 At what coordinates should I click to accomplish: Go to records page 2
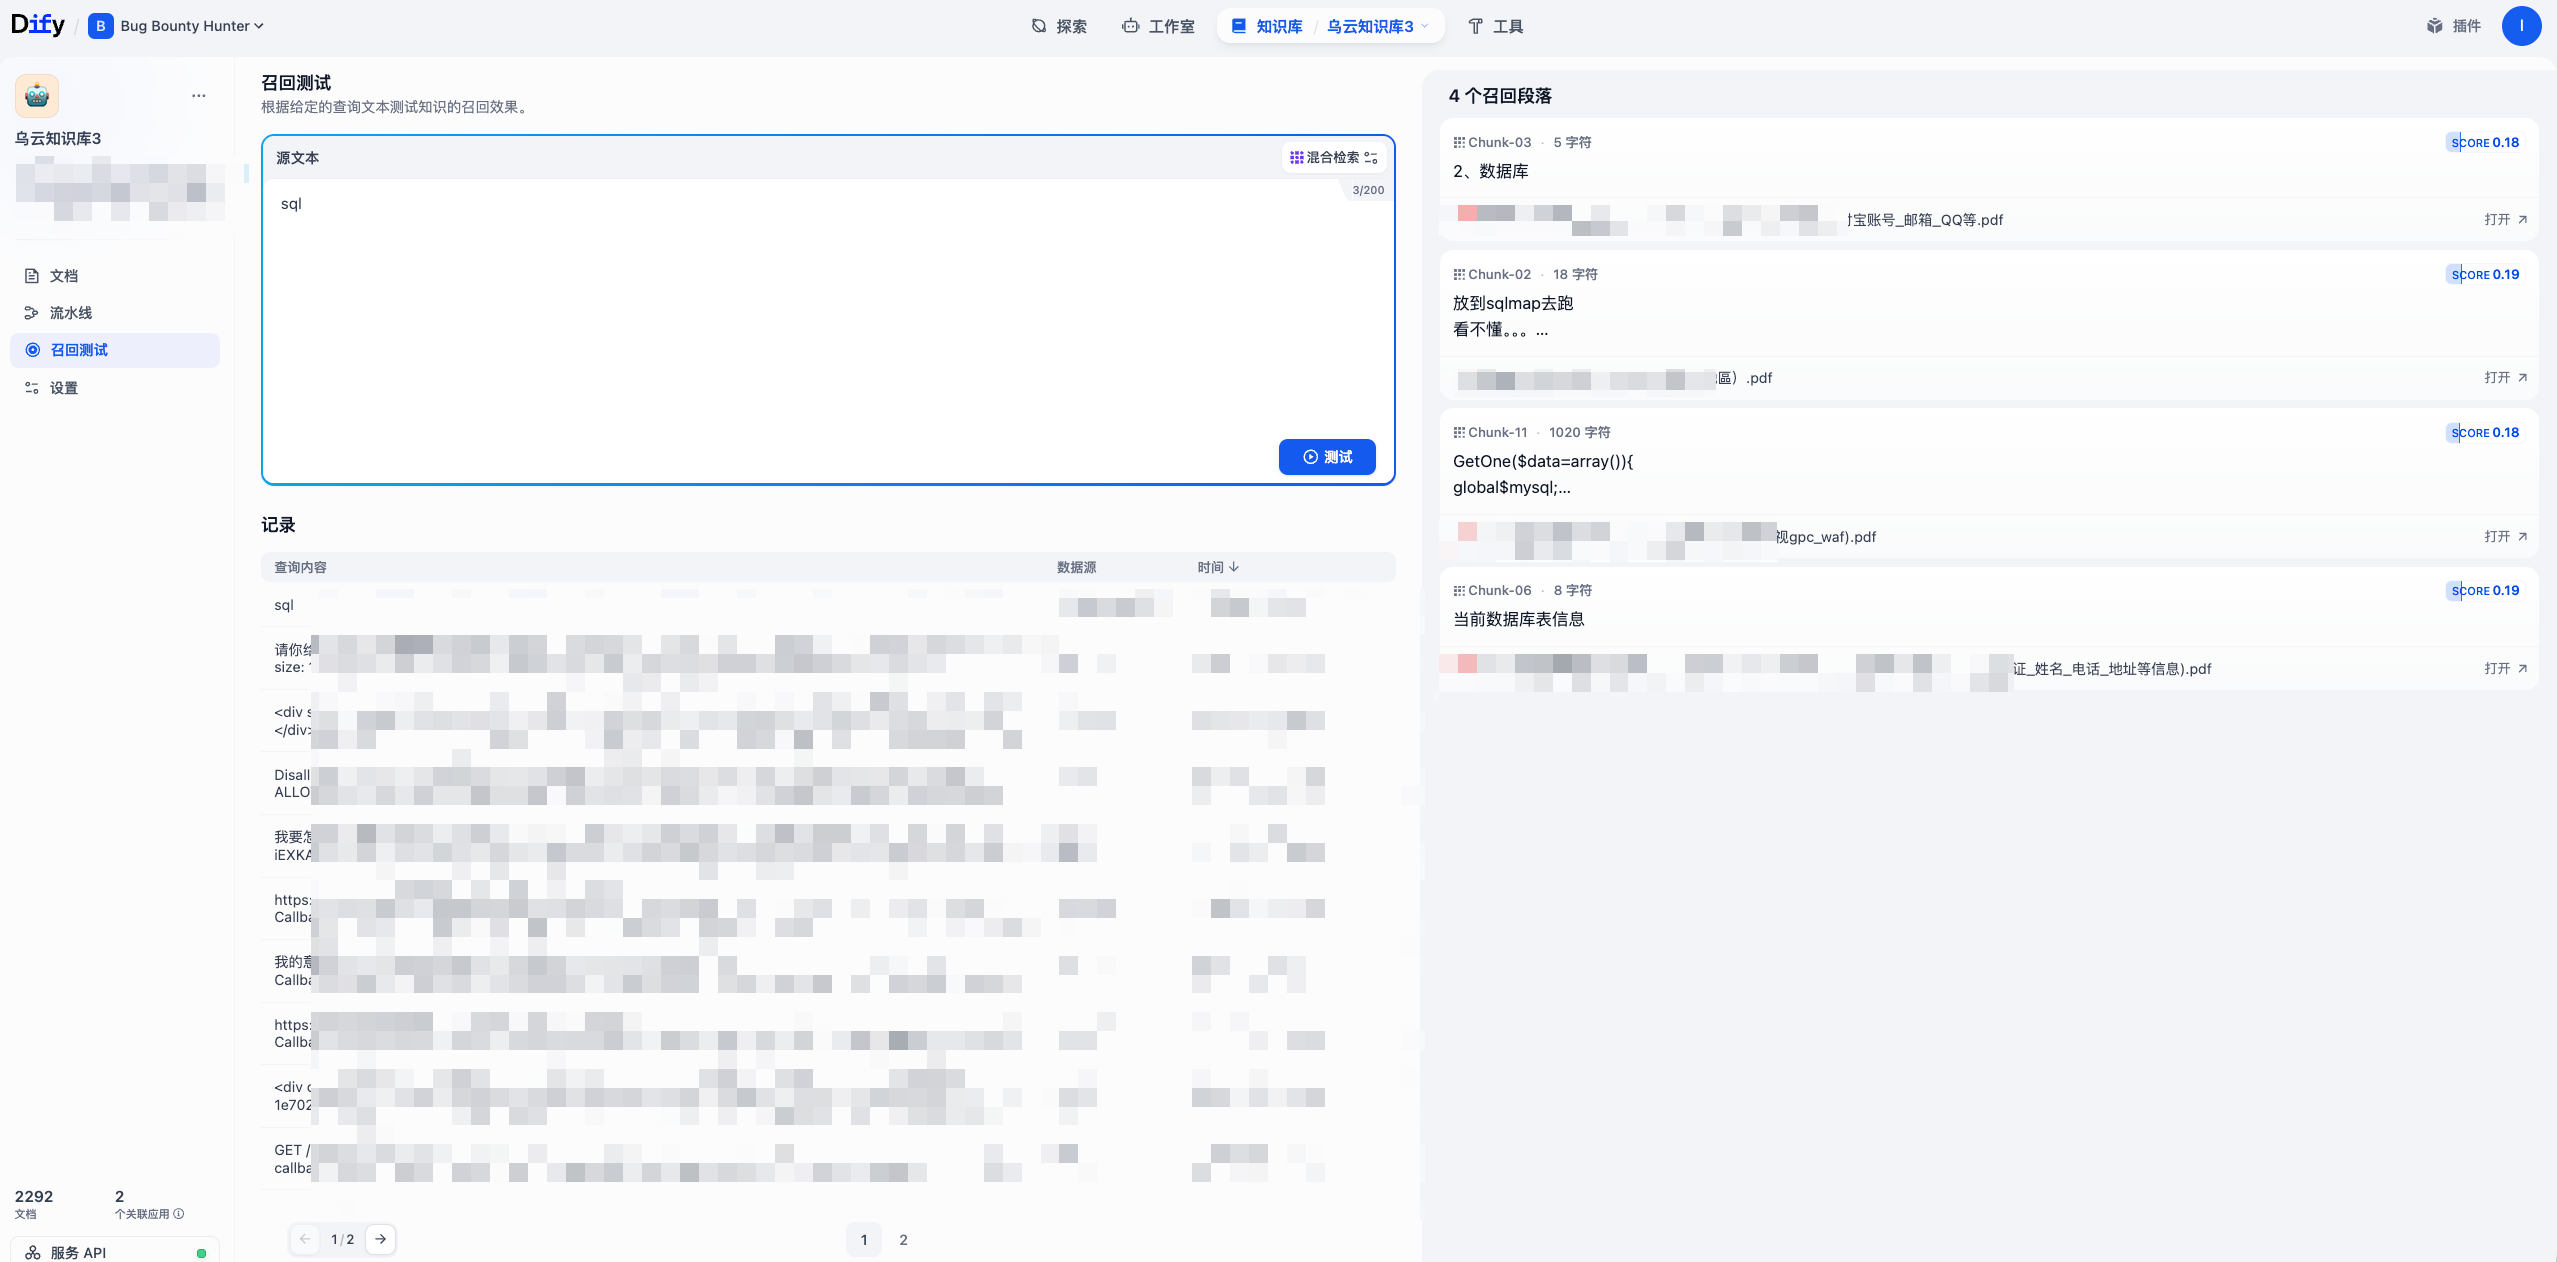[903, 1239]
